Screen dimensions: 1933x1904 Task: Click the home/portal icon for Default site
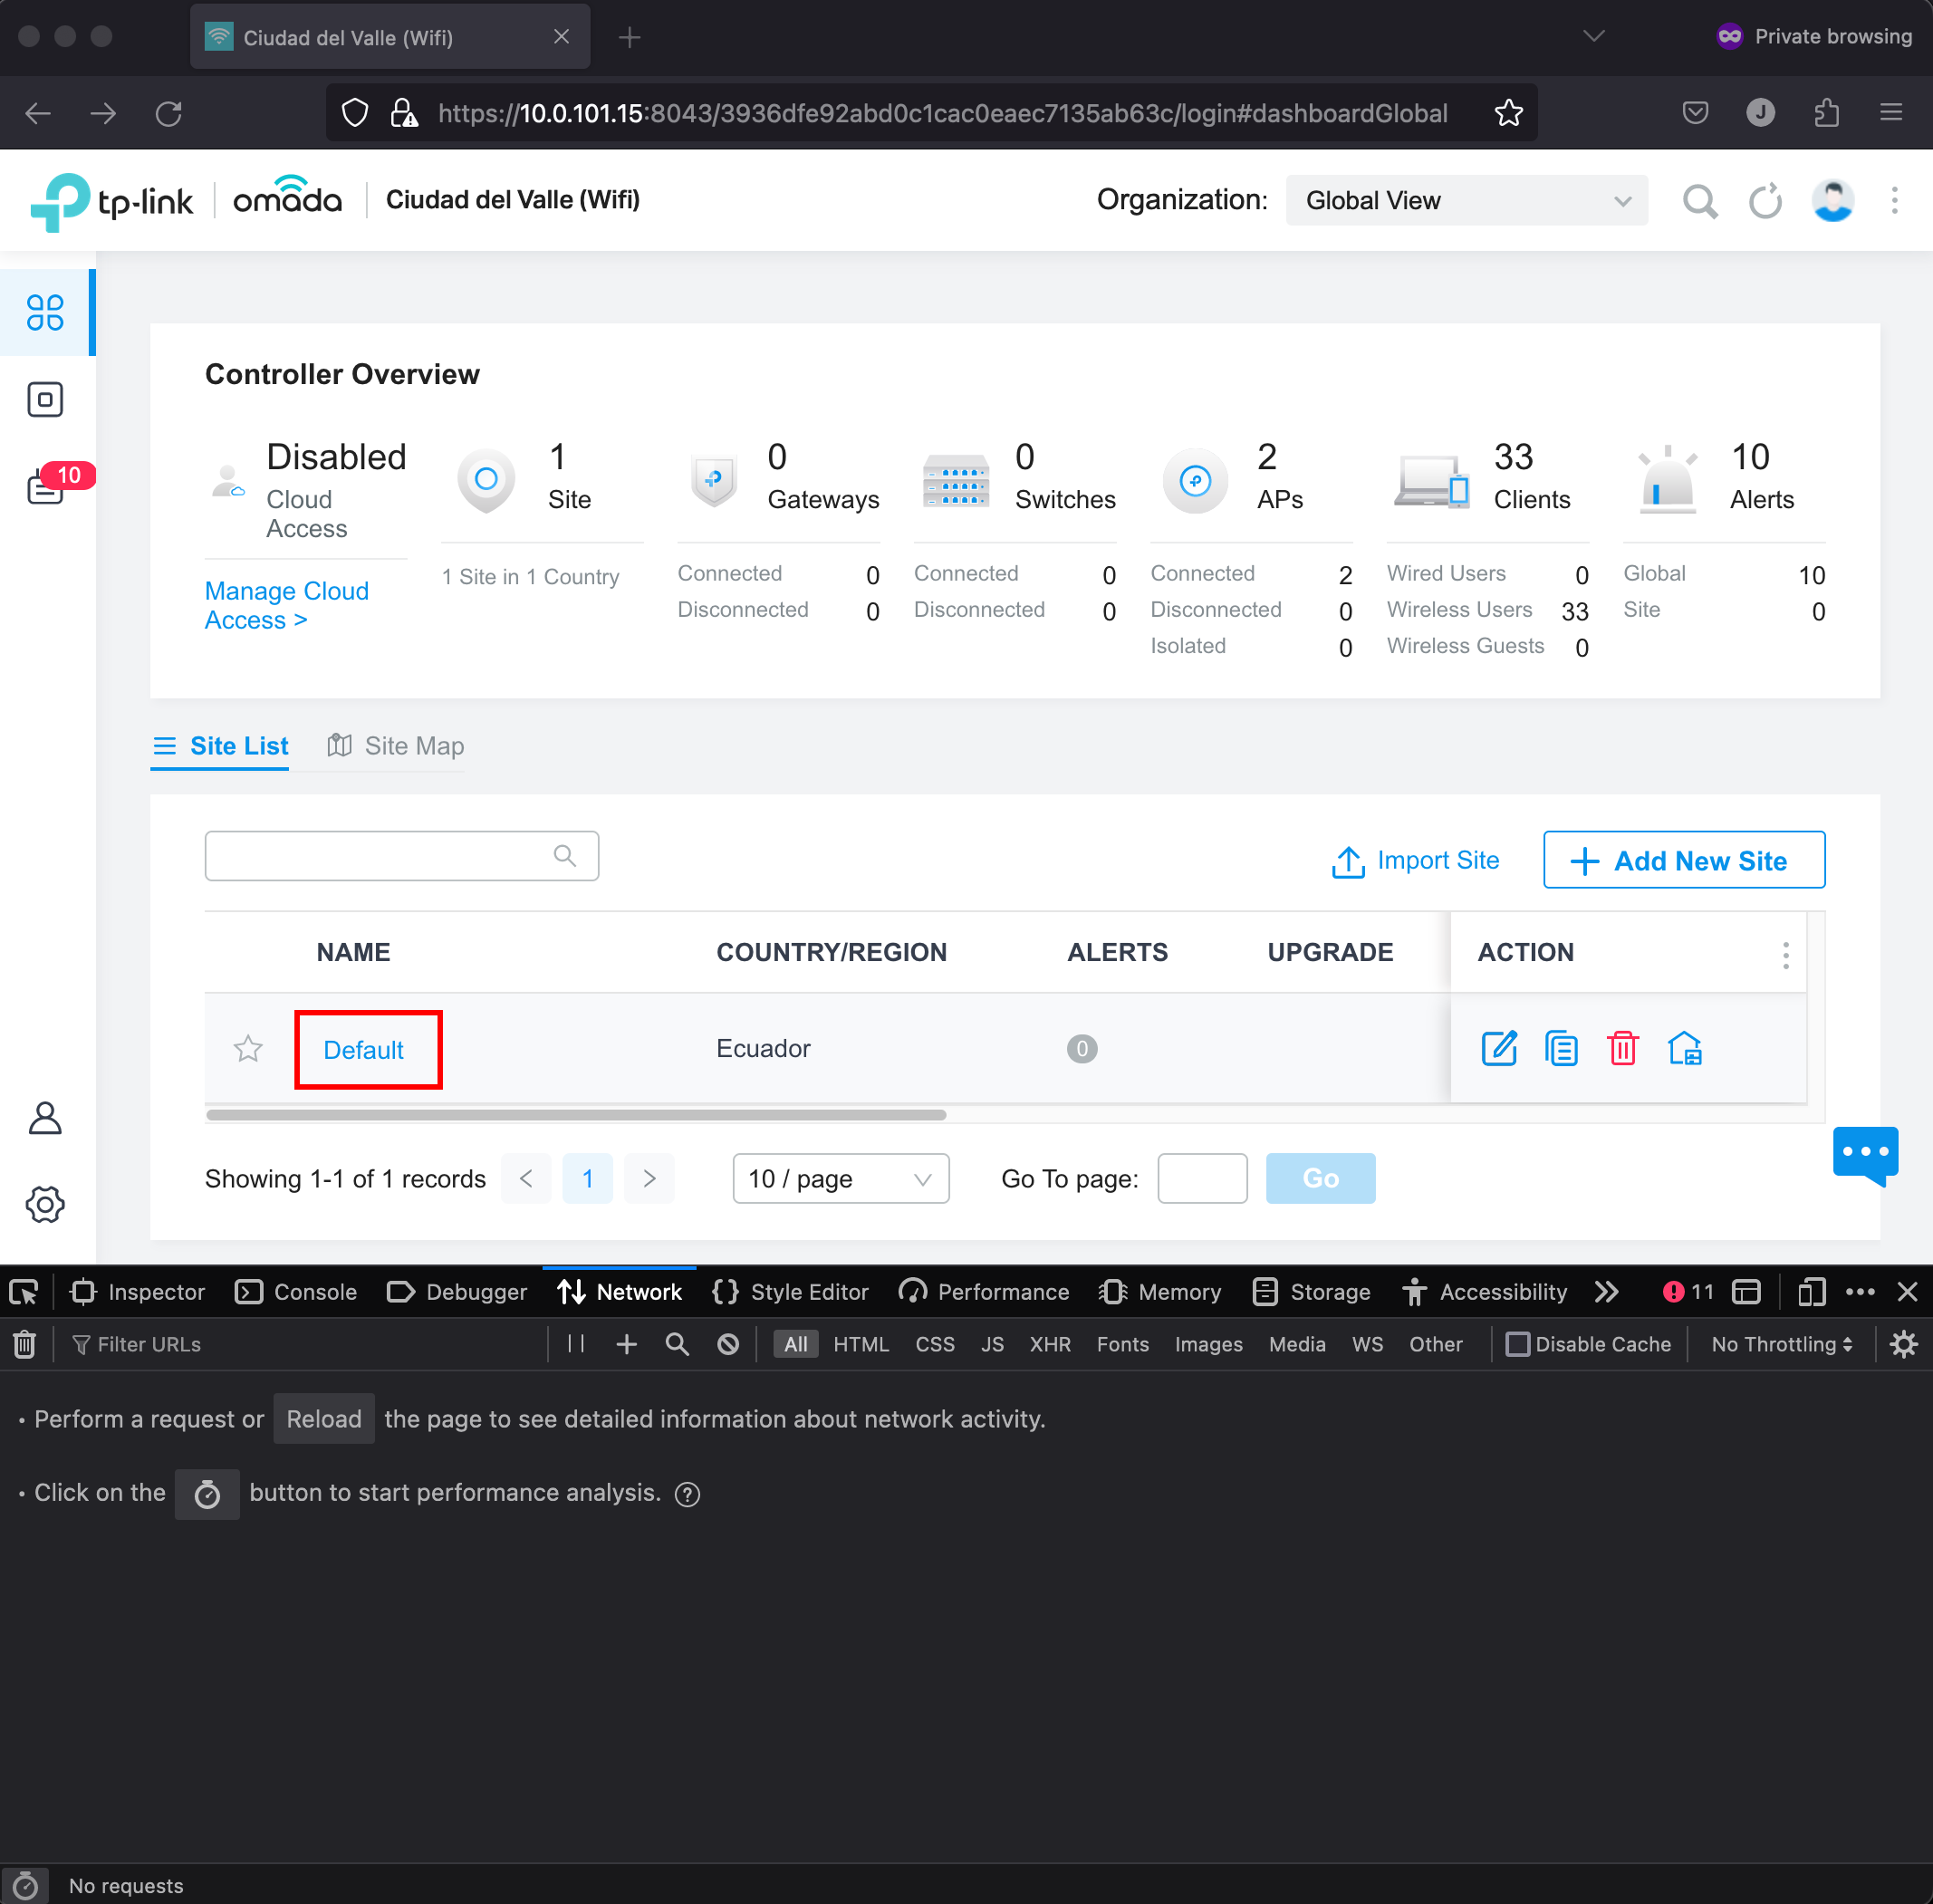1684,1048
